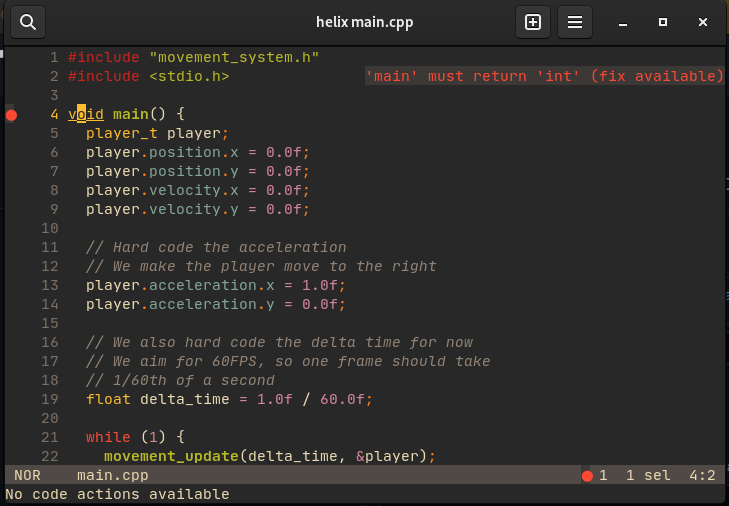Click 'player_t' type on line 5

pyautogui.click(x=122, y=133)
